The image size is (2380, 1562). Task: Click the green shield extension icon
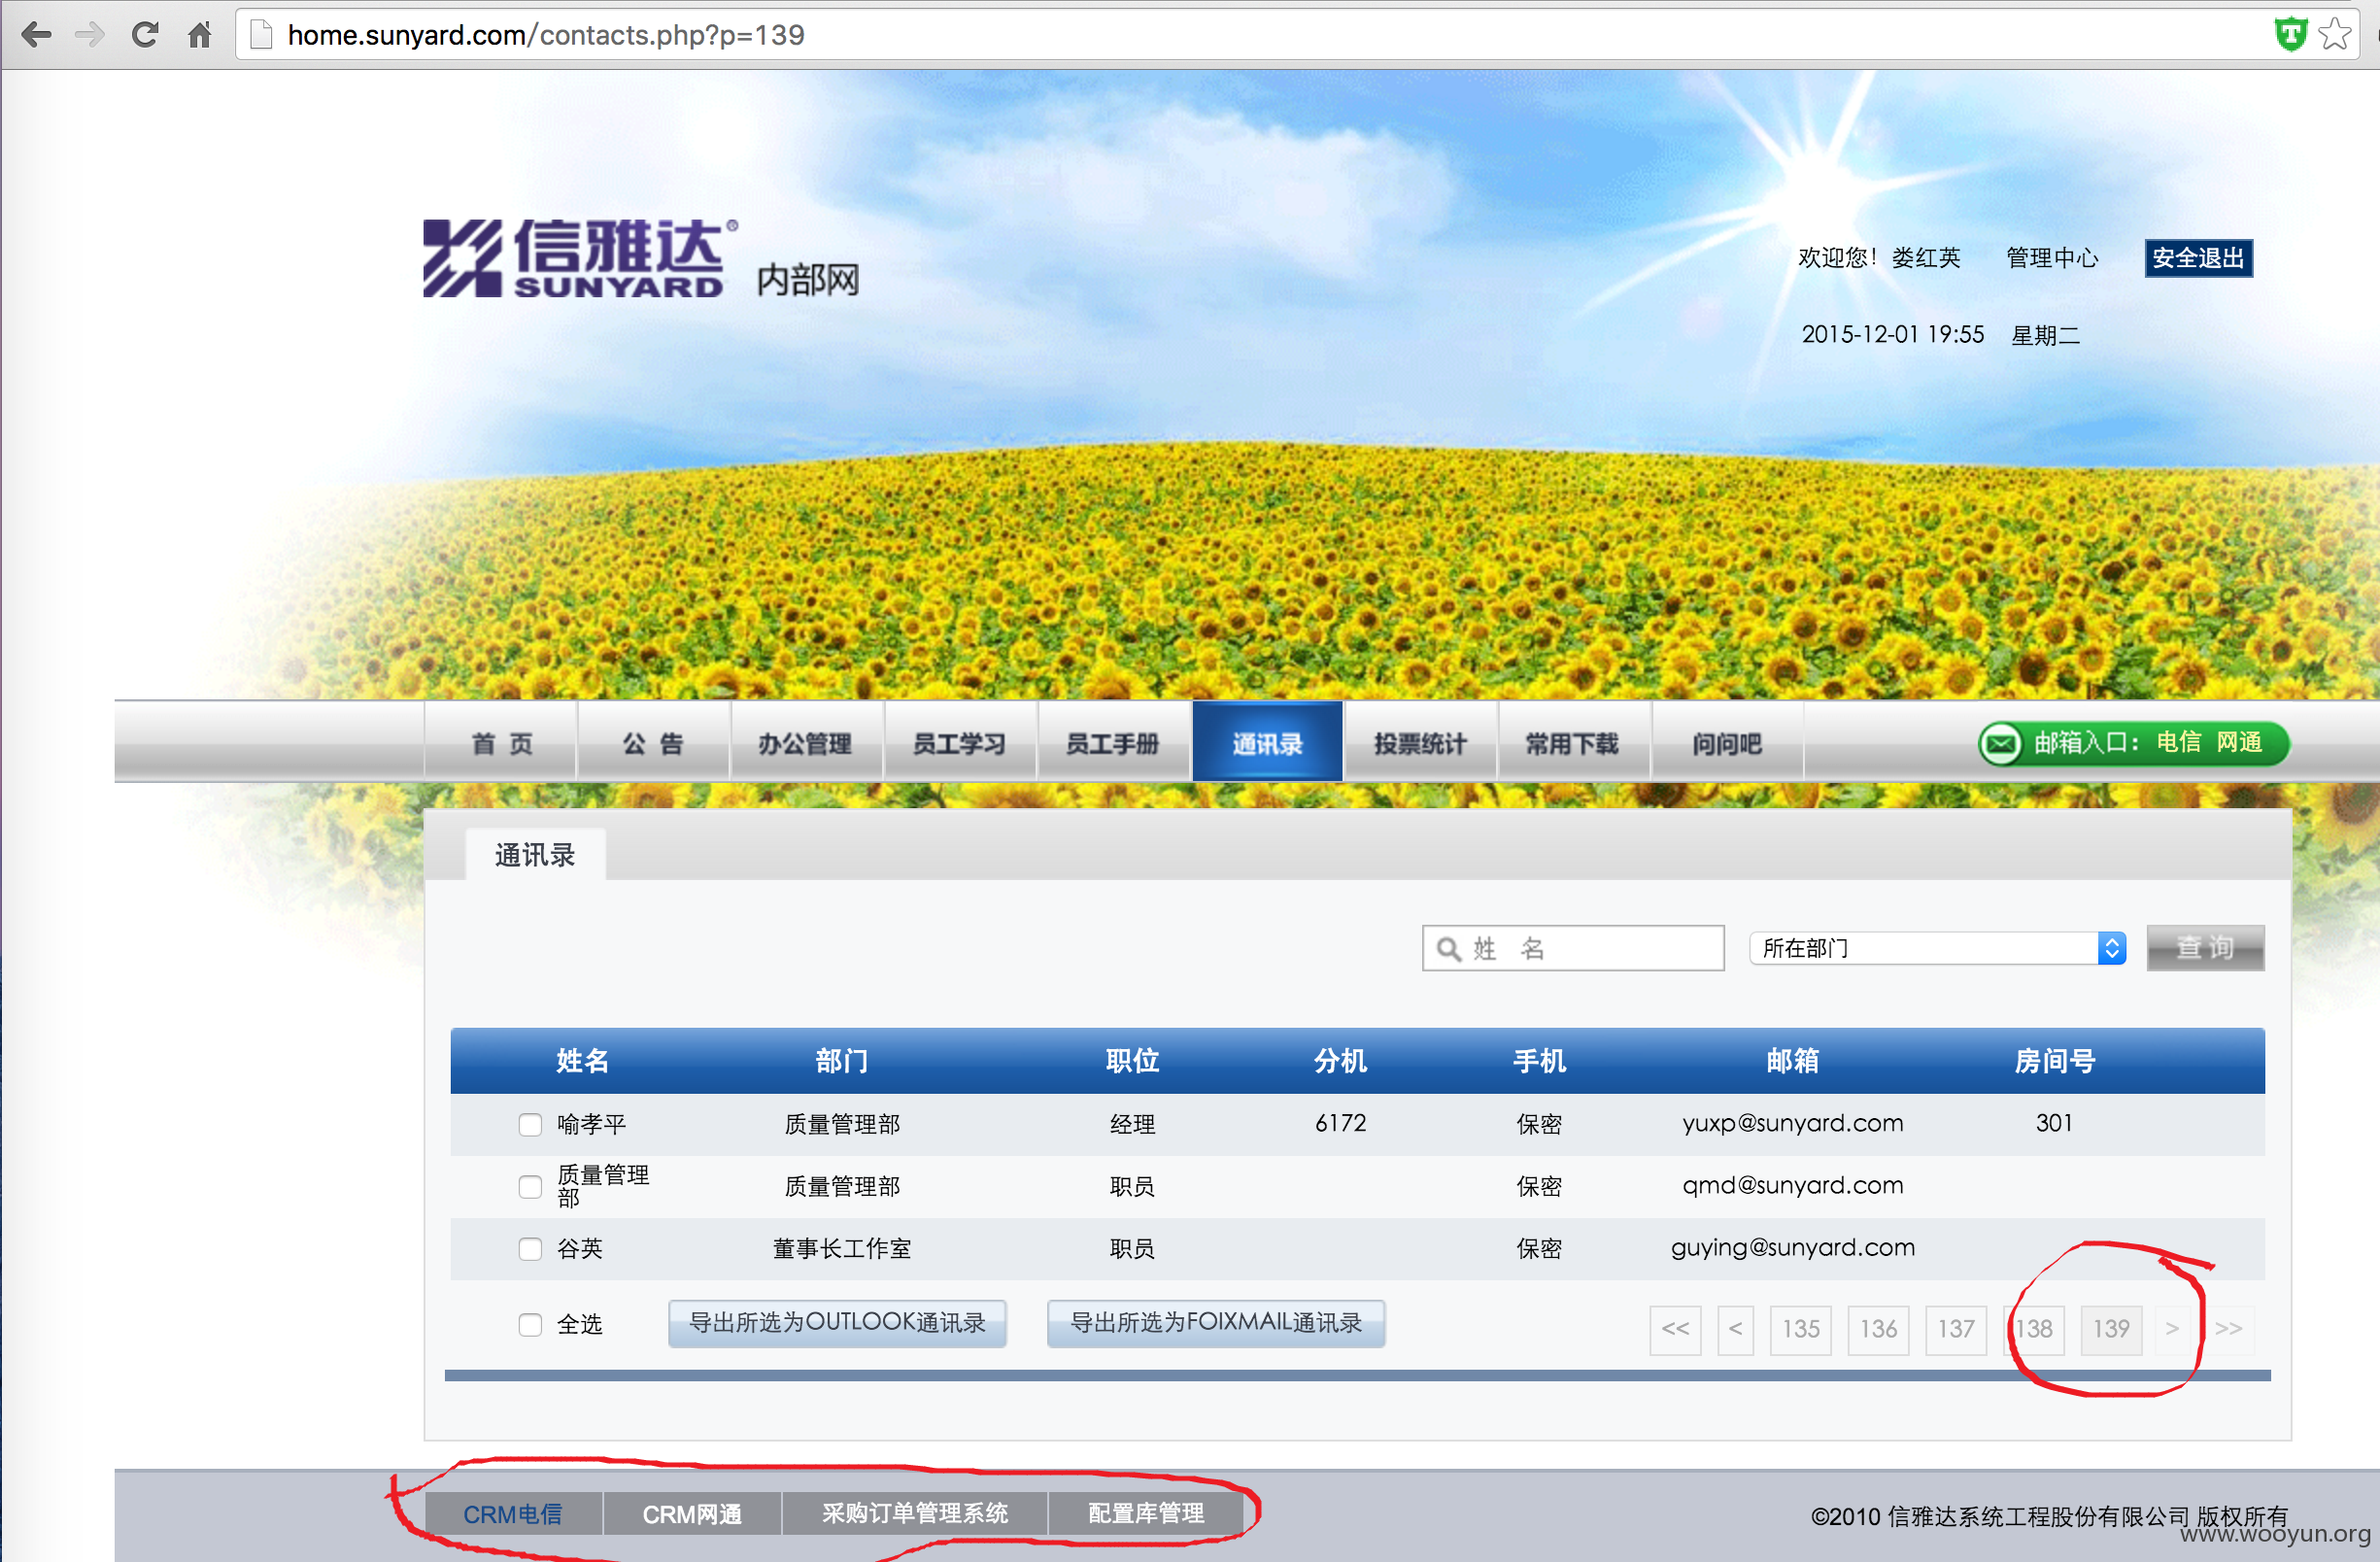(x=2290, y=34)
